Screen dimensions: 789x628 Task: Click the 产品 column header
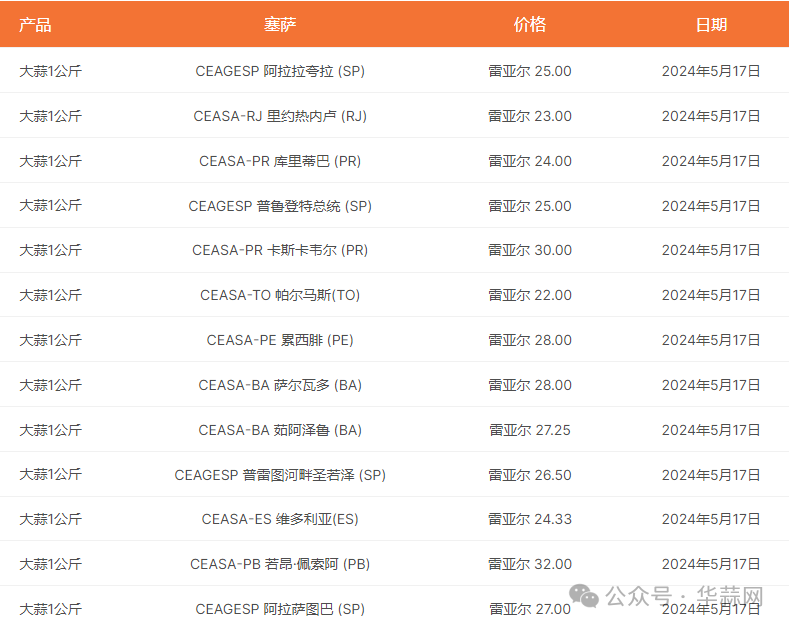(35, 25)
